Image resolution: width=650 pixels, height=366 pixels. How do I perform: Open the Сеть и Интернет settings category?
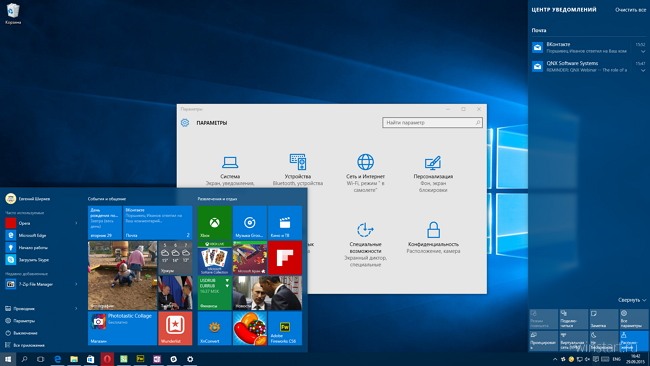[365, 172]
